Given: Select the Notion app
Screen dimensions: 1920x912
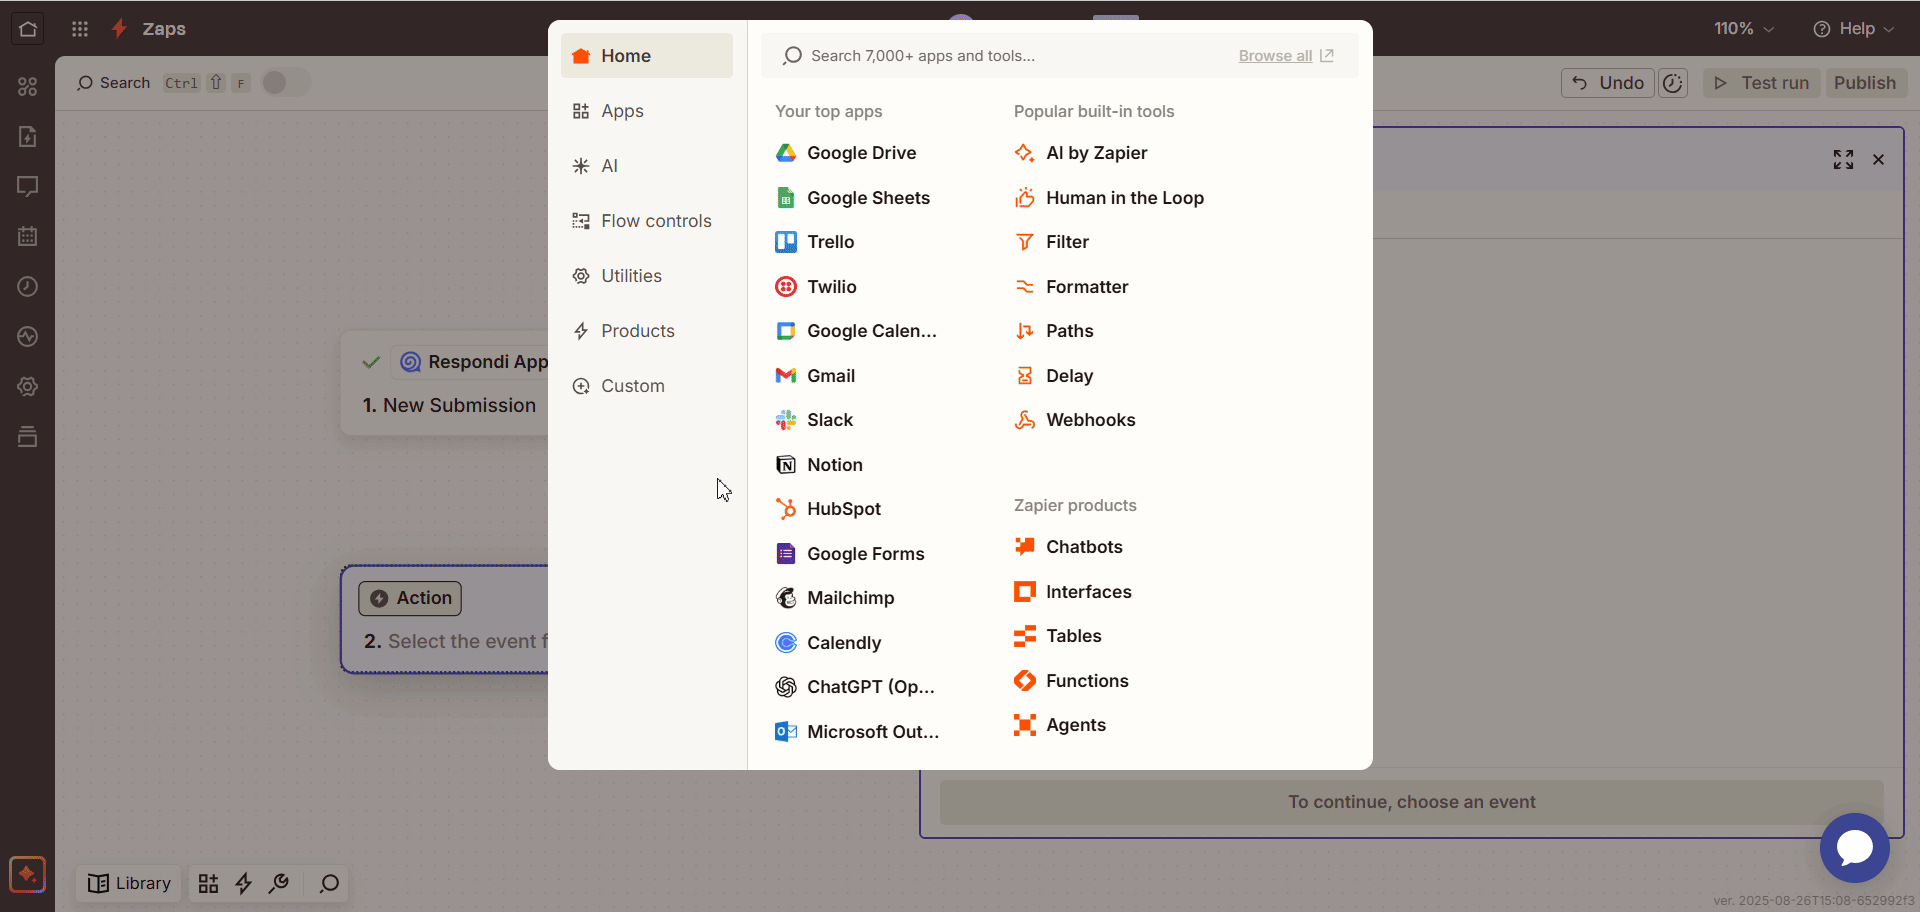Looking at the screenshot, I should pyautogui.click(x=819, y=465).
